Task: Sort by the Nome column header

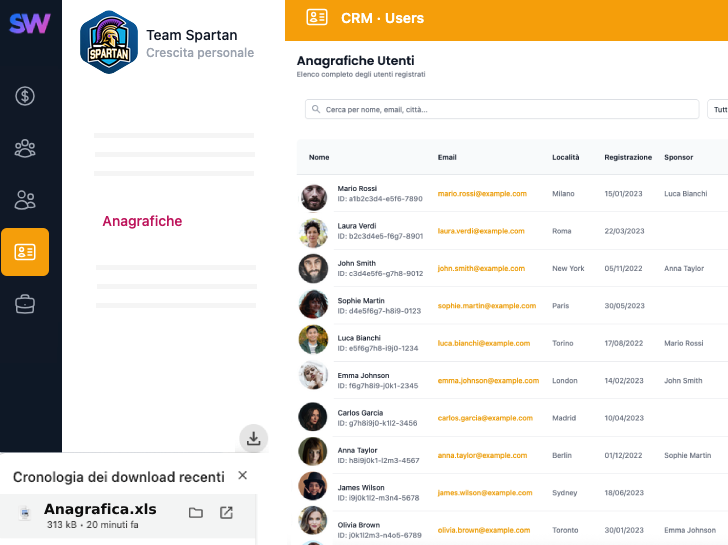Action: pyautogui.click(x=319, y=157)
